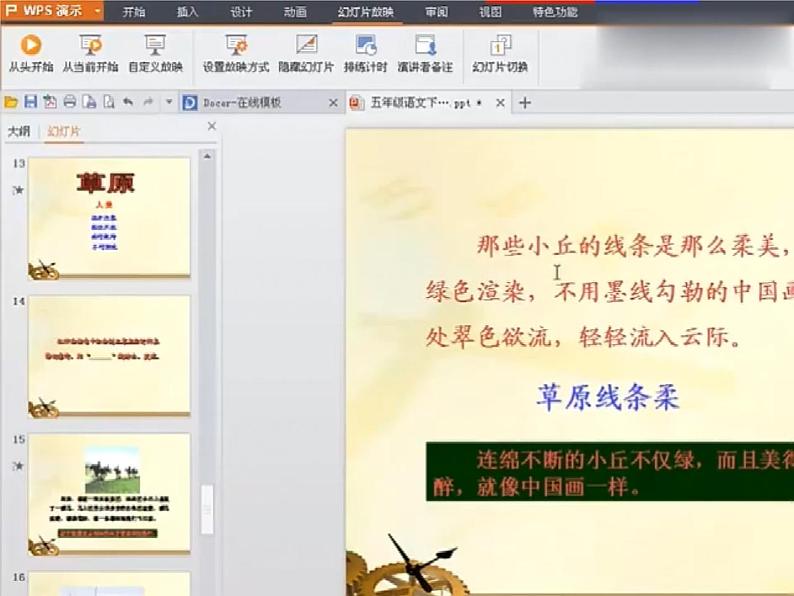Open presenter notes (演讲者备注)
This screenshot has height=596, width=794.
pos(425,53)
